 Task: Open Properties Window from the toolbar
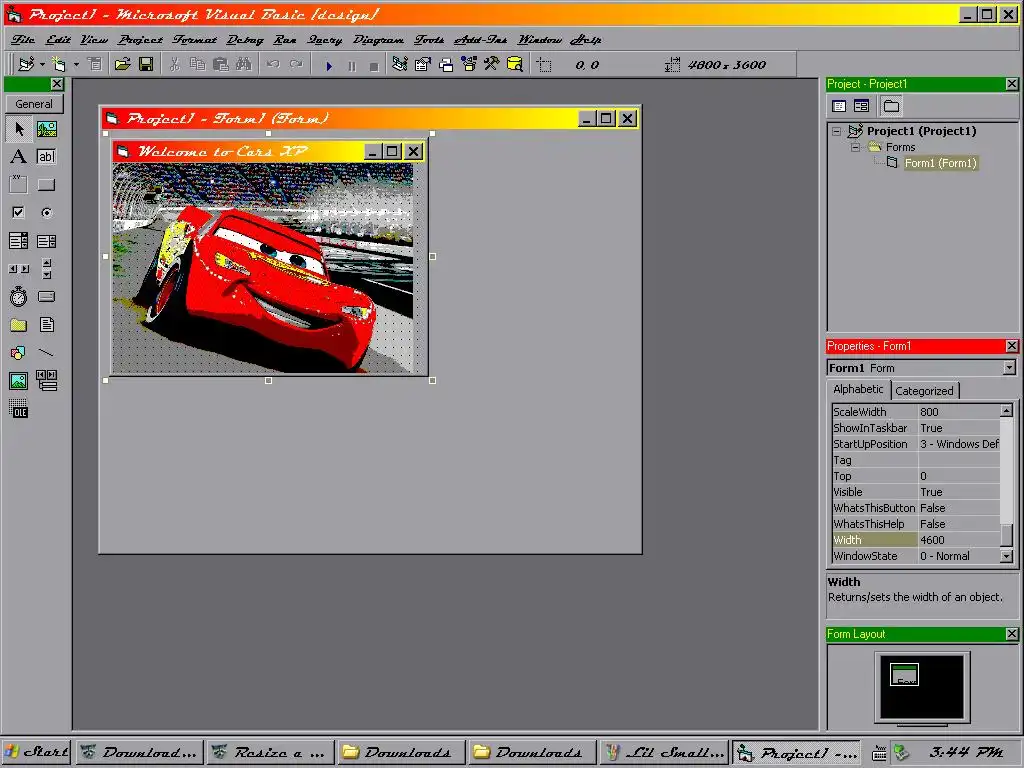[x=423, y=65]
